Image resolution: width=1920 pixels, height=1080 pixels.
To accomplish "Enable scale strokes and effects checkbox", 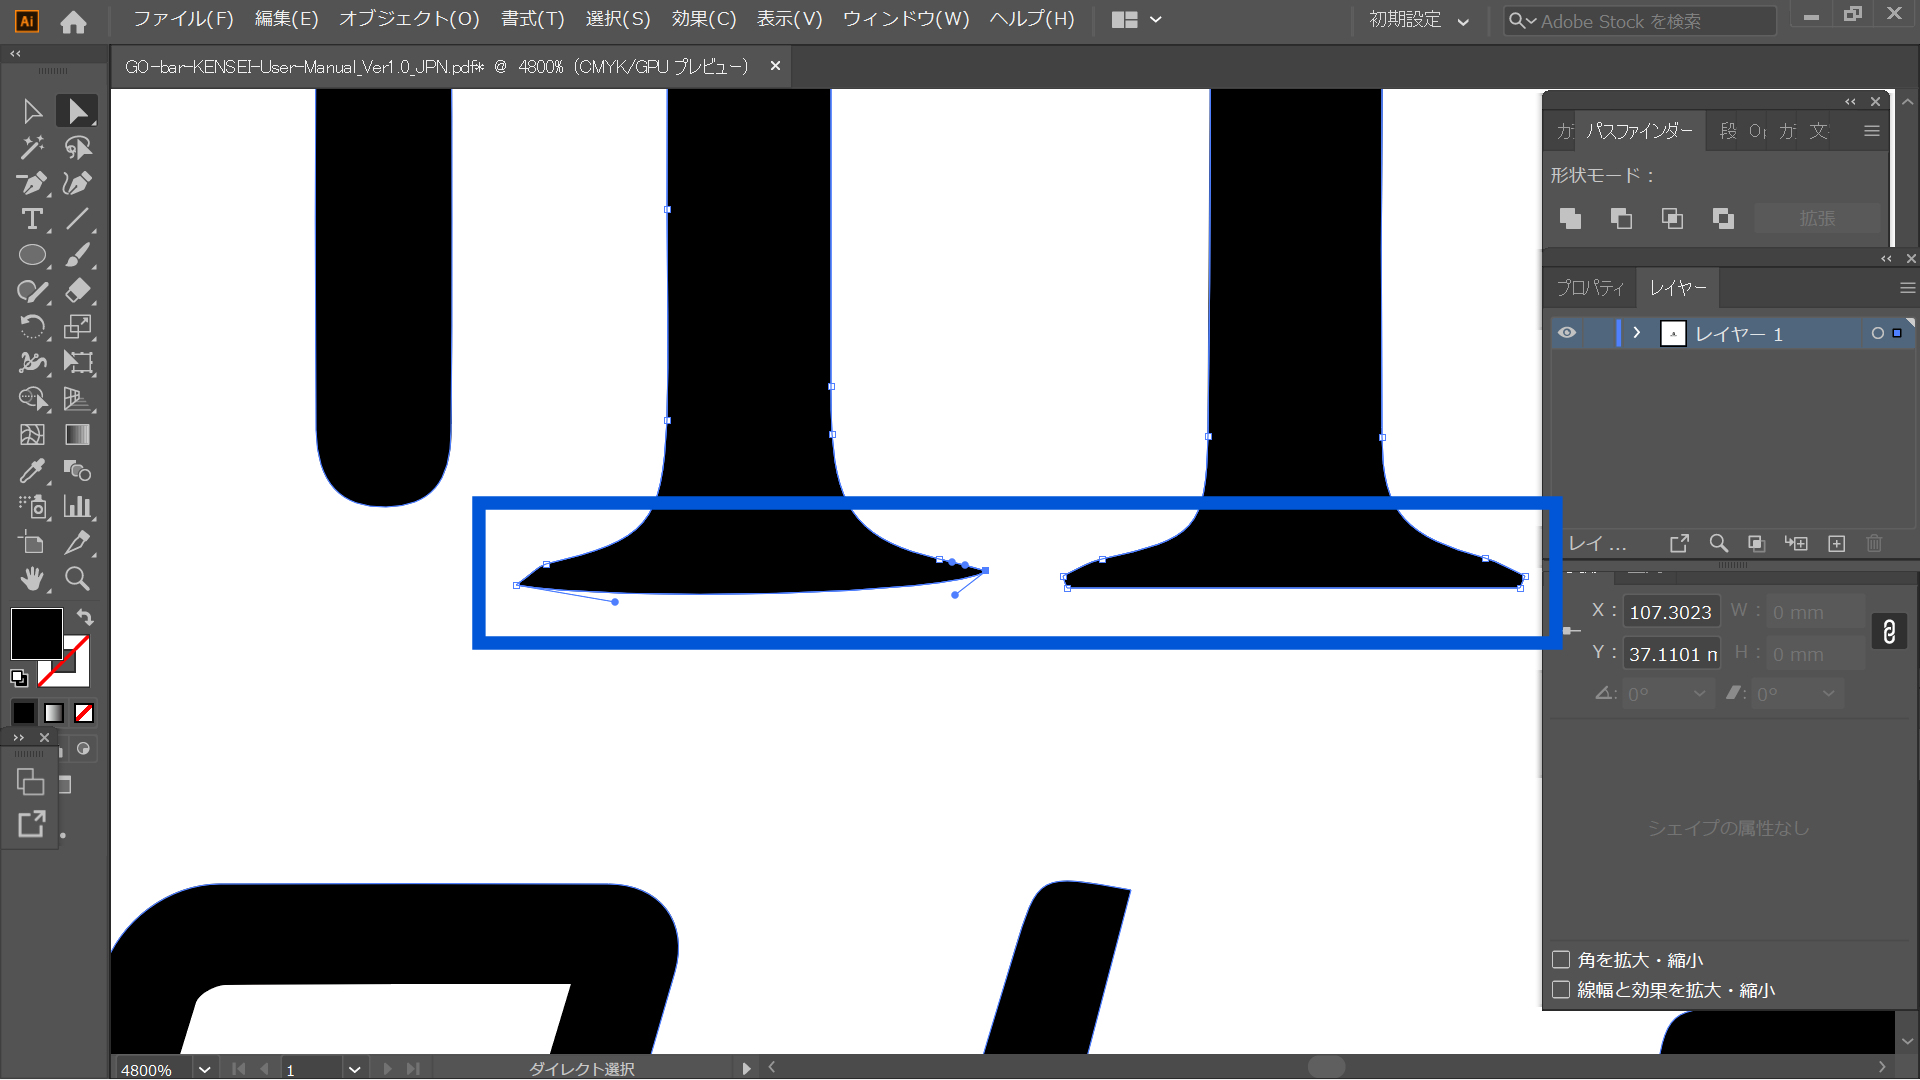I will [1561, 990].
